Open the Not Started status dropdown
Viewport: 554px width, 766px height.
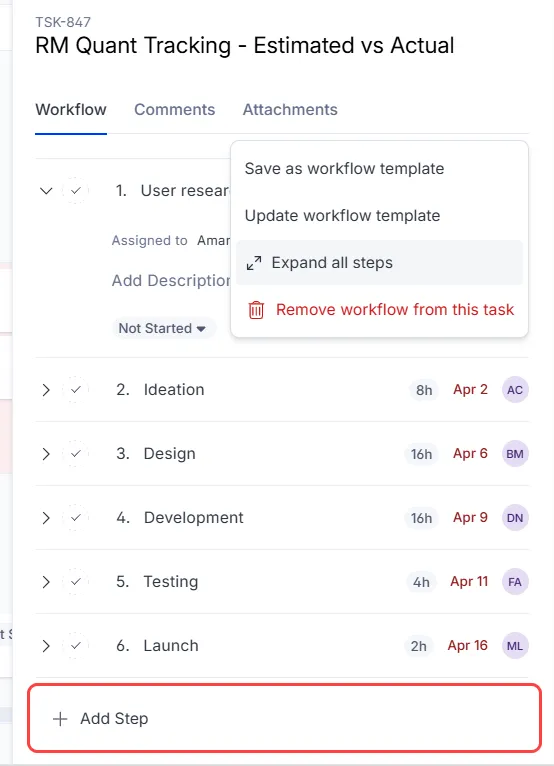point(163,328)
